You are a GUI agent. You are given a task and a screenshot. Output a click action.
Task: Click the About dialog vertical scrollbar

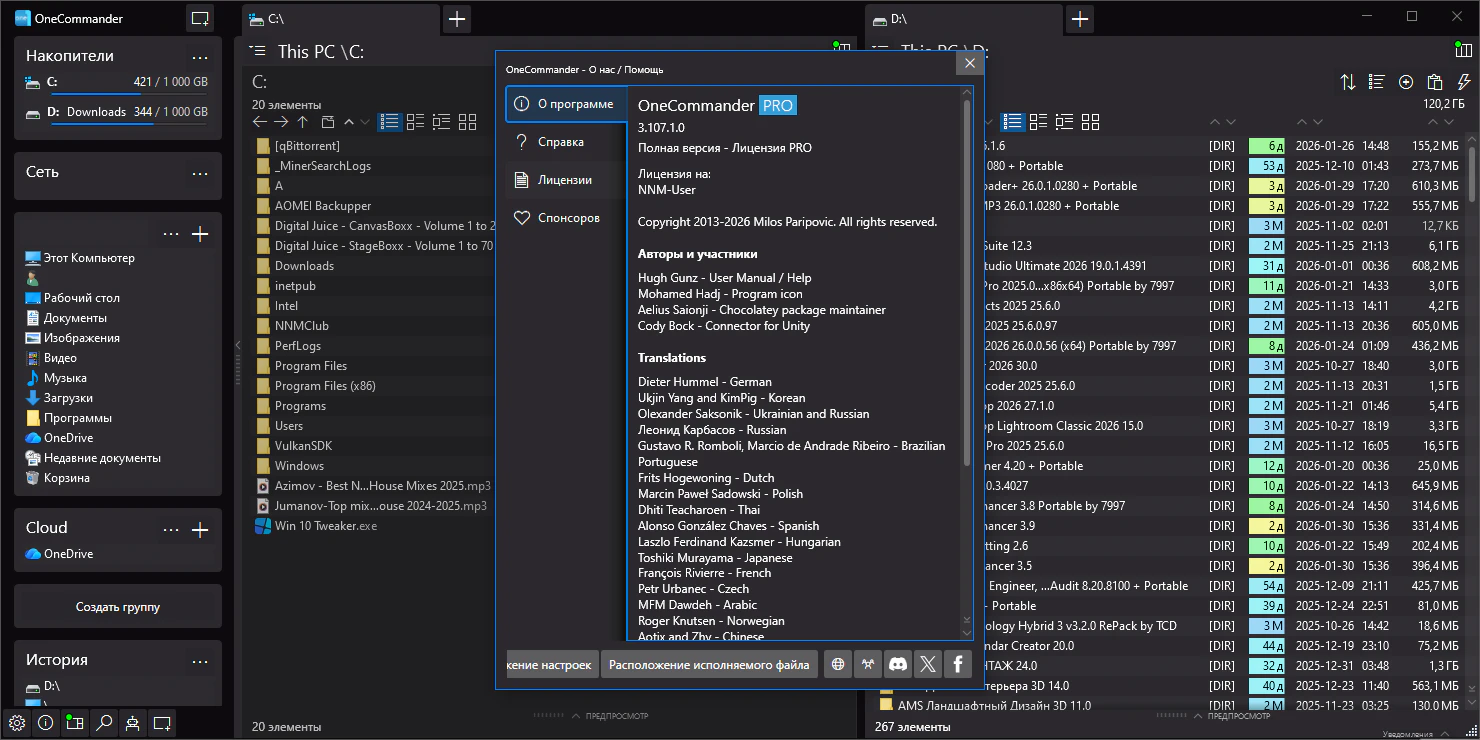pos(966,280)
